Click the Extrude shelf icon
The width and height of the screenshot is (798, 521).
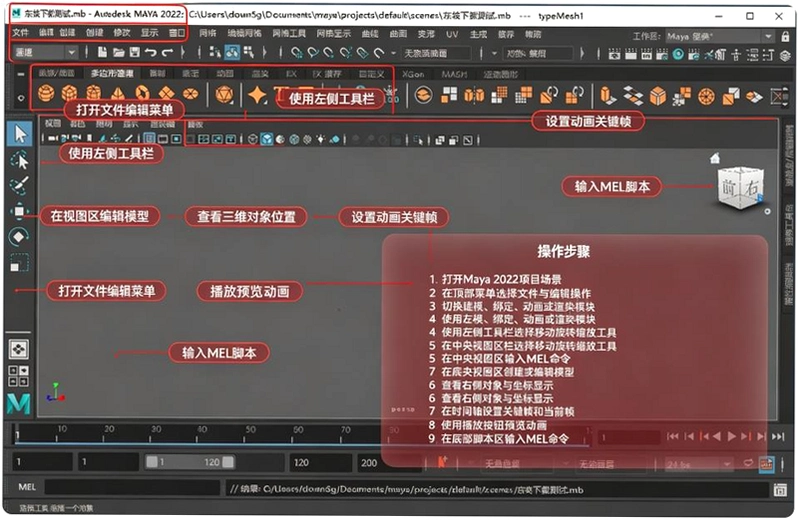[607, 95]
